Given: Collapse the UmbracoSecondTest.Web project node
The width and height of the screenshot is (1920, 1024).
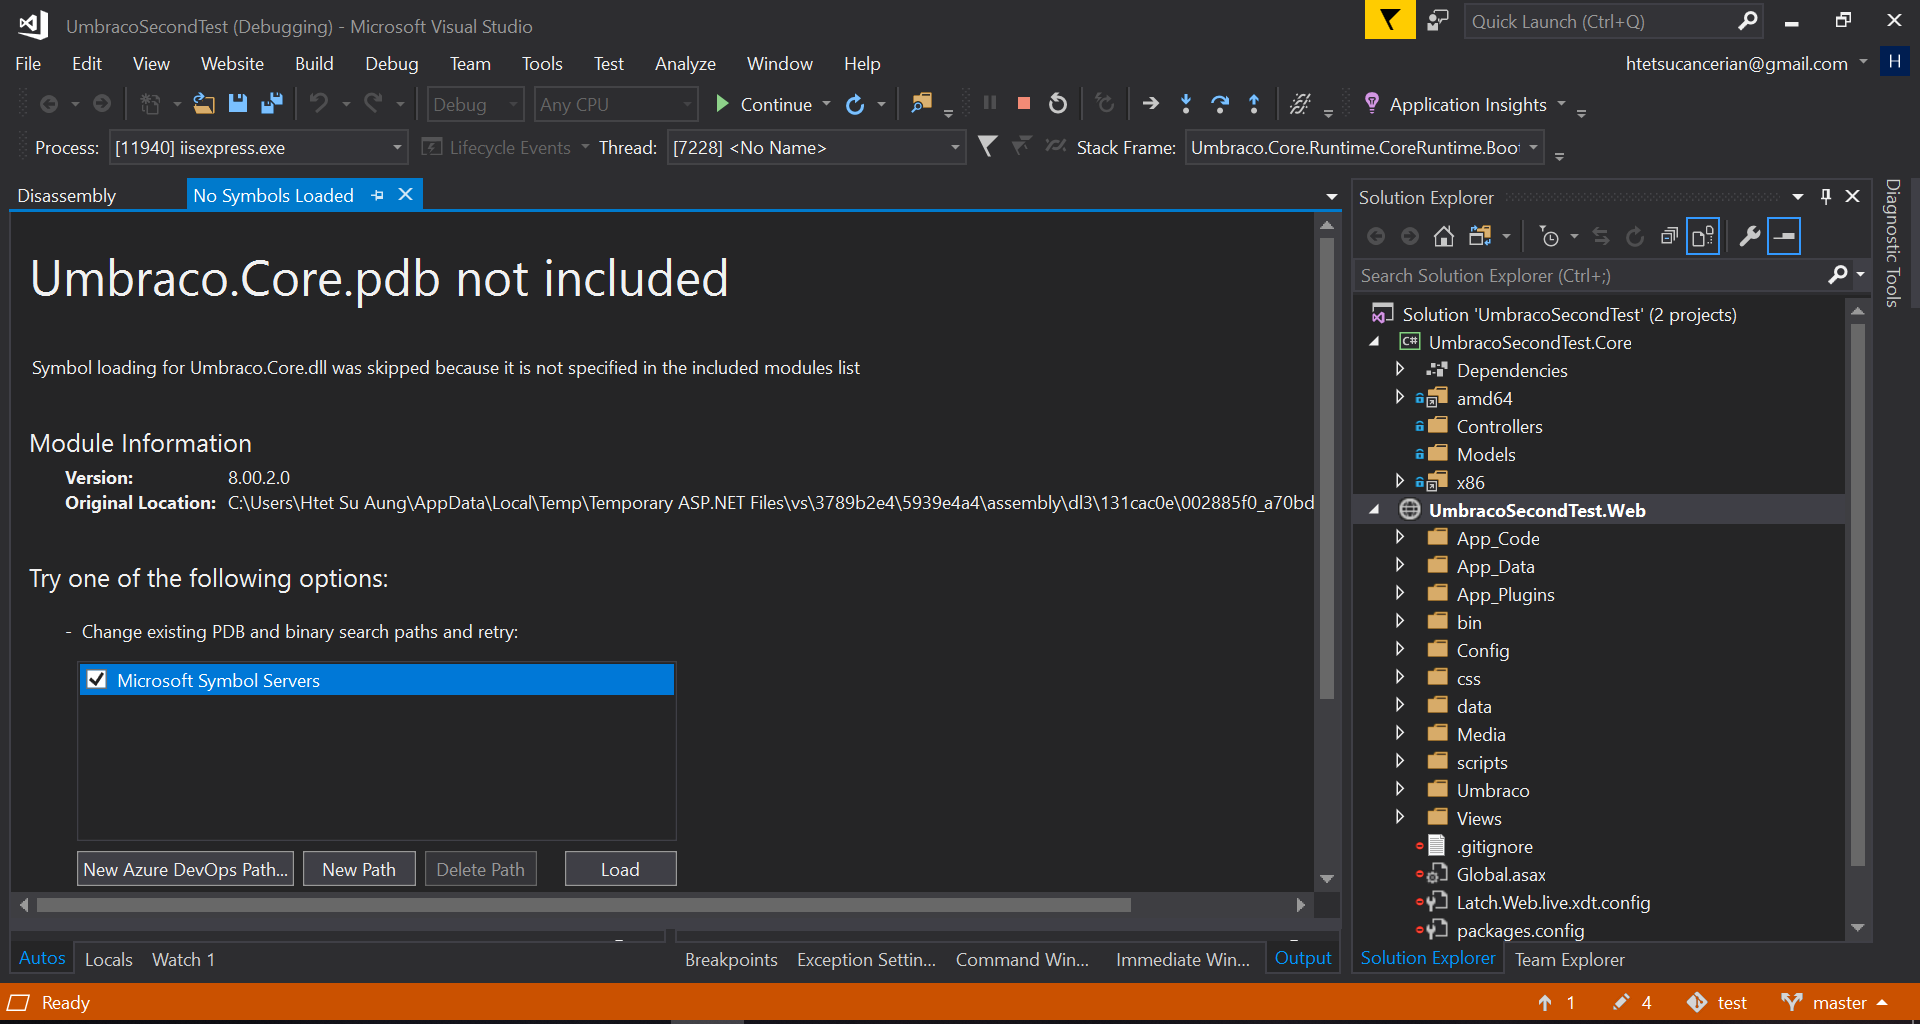Looking at the screenshot, I should 1375,509.
